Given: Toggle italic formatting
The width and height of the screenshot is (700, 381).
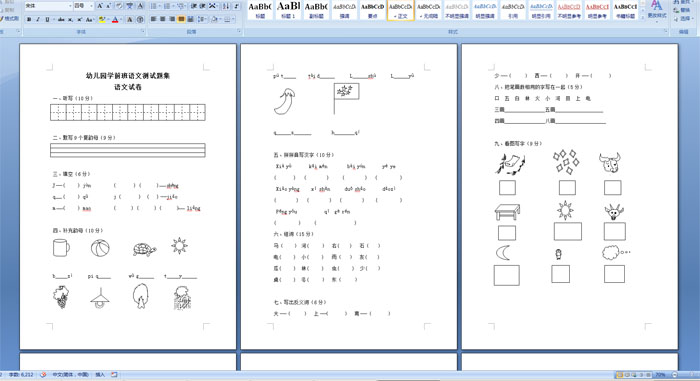Looking at the screenshot, I should 38,20.
